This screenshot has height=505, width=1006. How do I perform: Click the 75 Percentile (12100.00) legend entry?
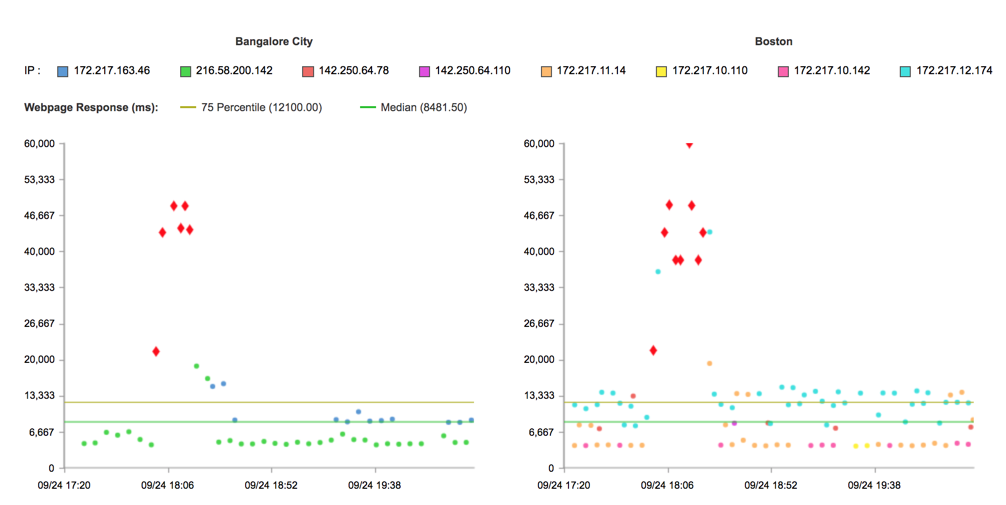[x=252, y=107]
